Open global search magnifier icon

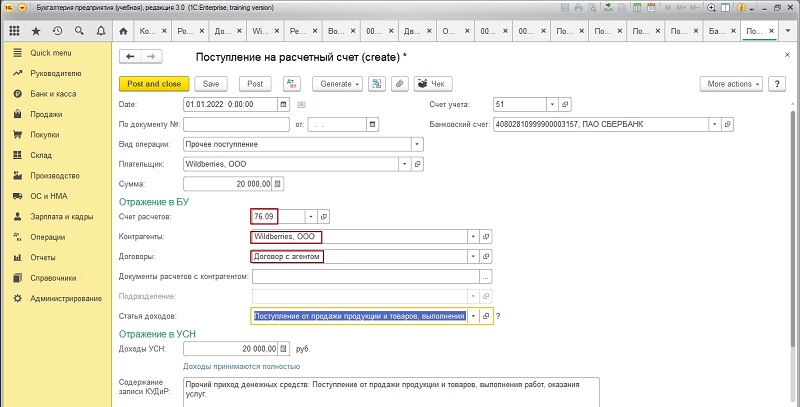click(x=79, y=31)
